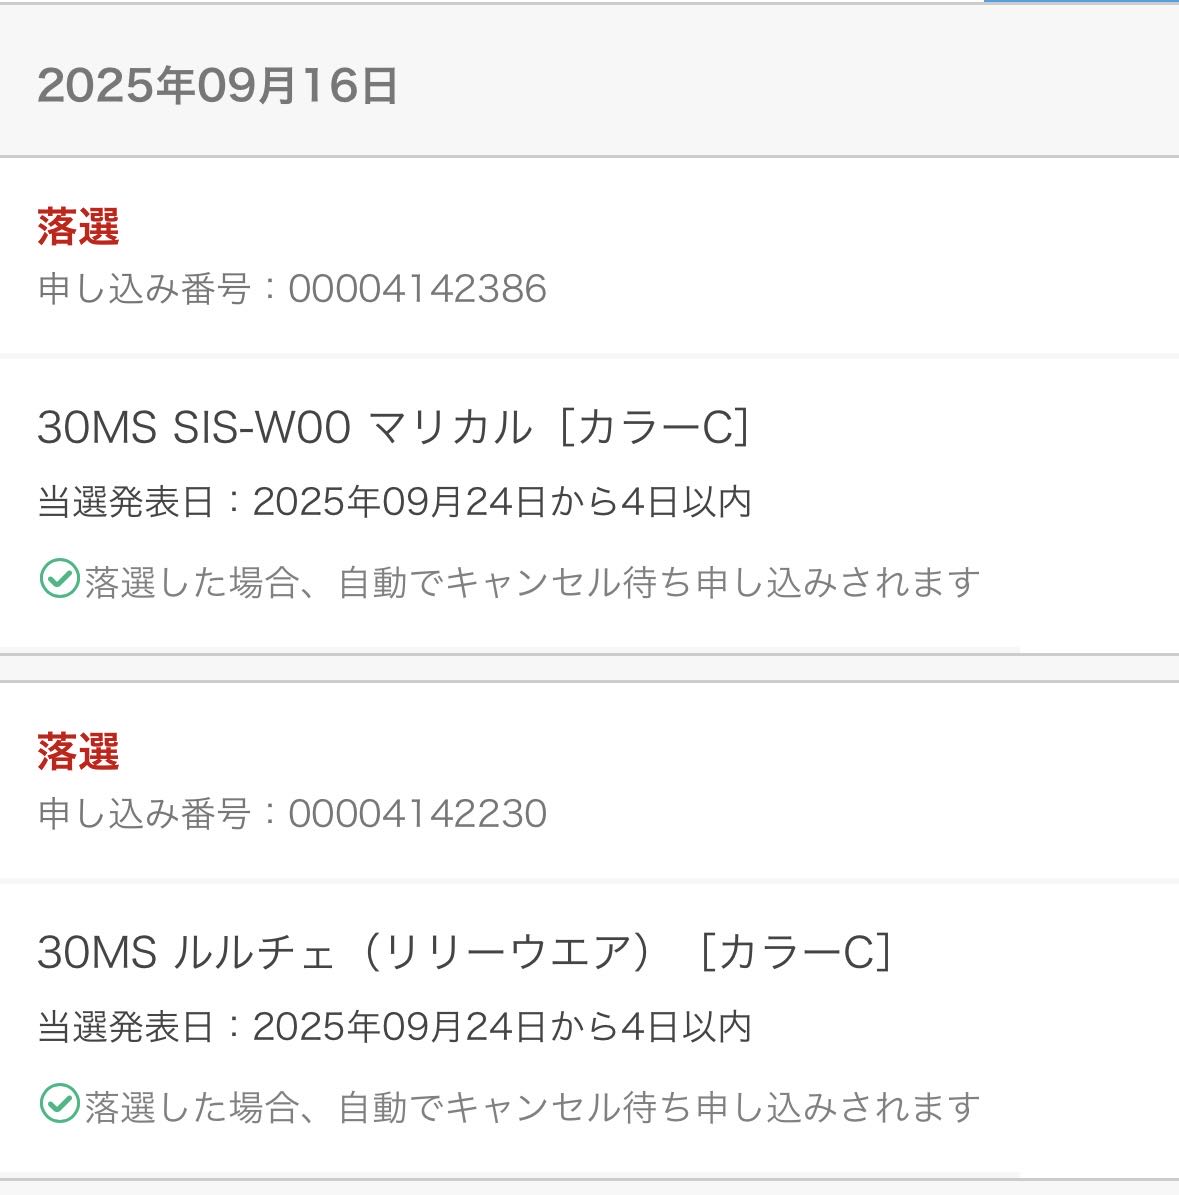The height and width of the screenshot is (1195, 1179).
Task: Click the 申し込み番号 label in the first entry
Action: tap(144, 289)
